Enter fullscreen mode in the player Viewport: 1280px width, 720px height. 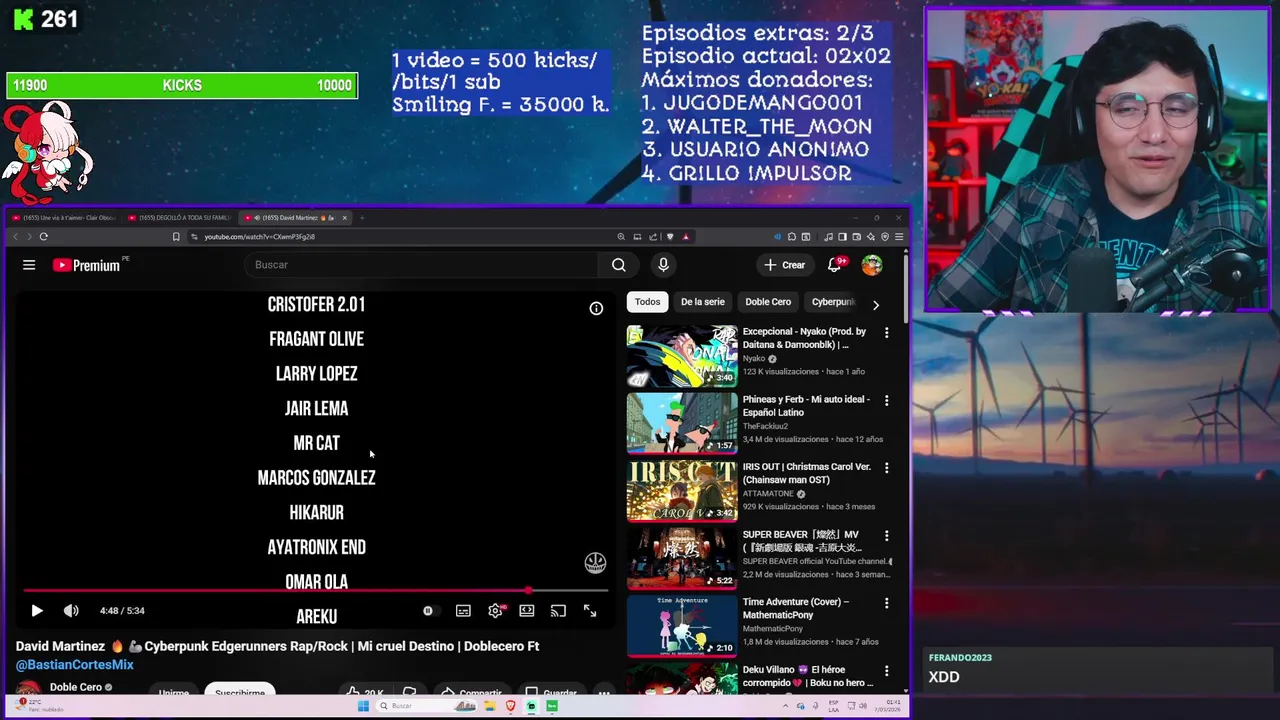[x=590, y=611]
